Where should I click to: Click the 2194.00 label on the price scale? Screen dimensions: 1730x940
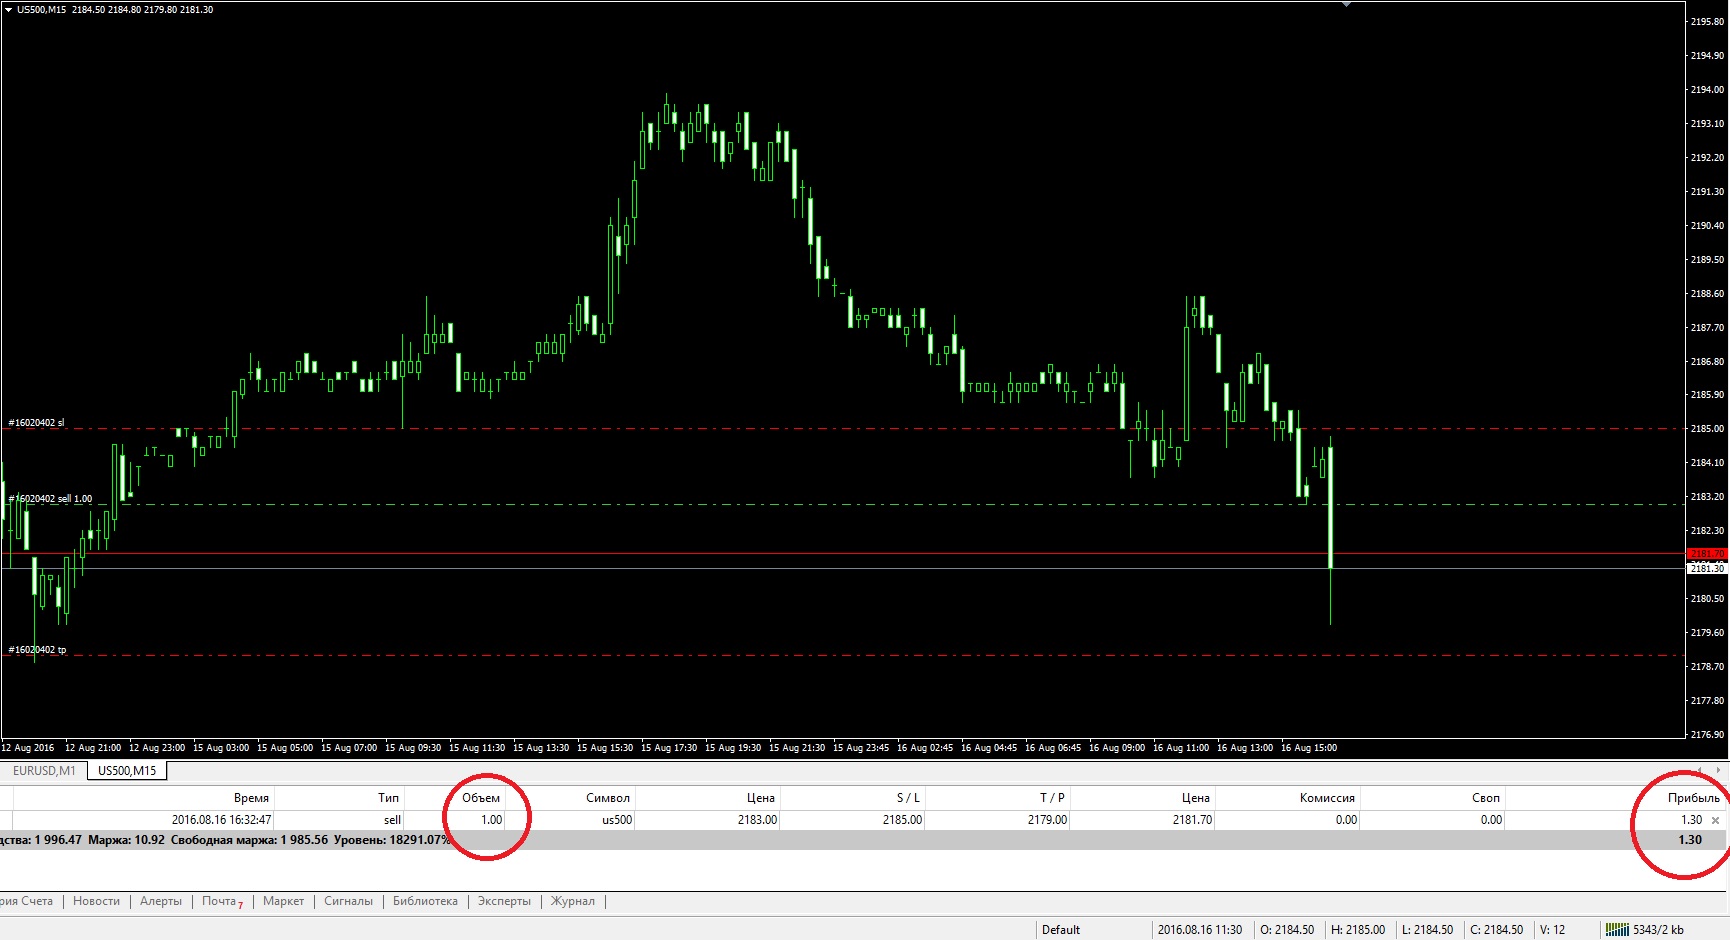pyautogui.click(x=1707, y=90)
